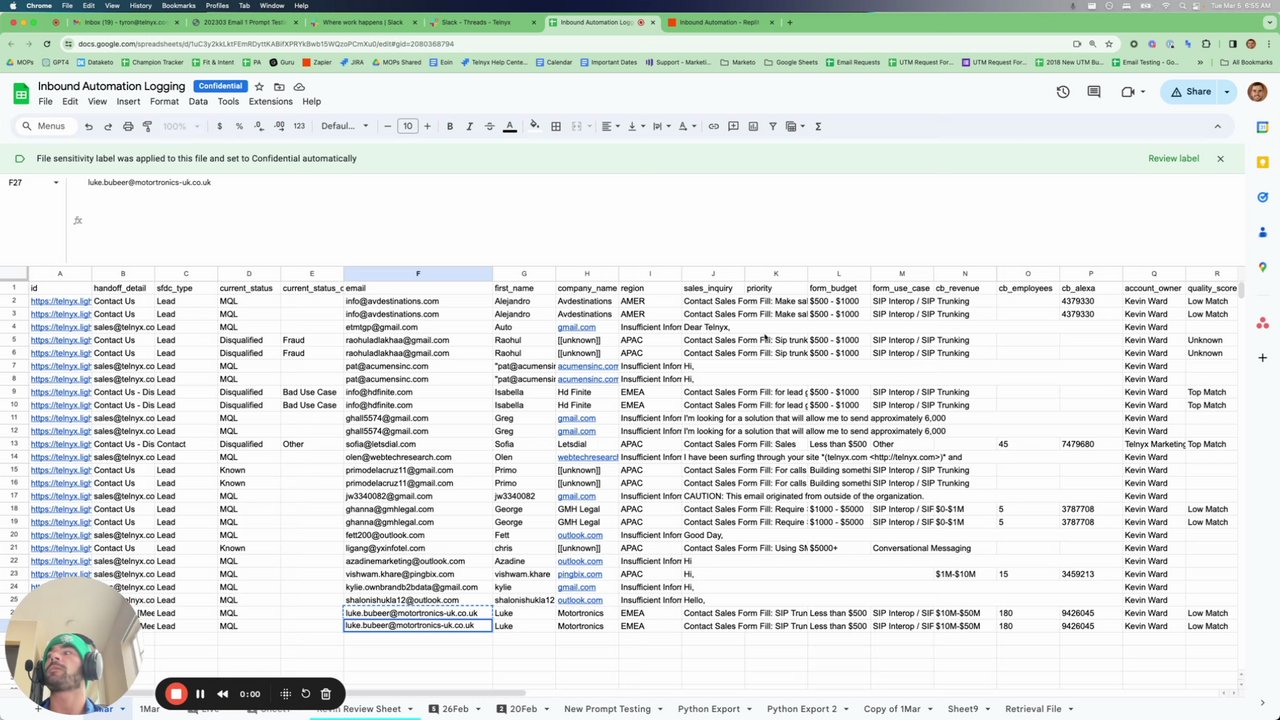Open the Format menu
This screenshot has width=1280, height=720.
(x=164, y=102)
